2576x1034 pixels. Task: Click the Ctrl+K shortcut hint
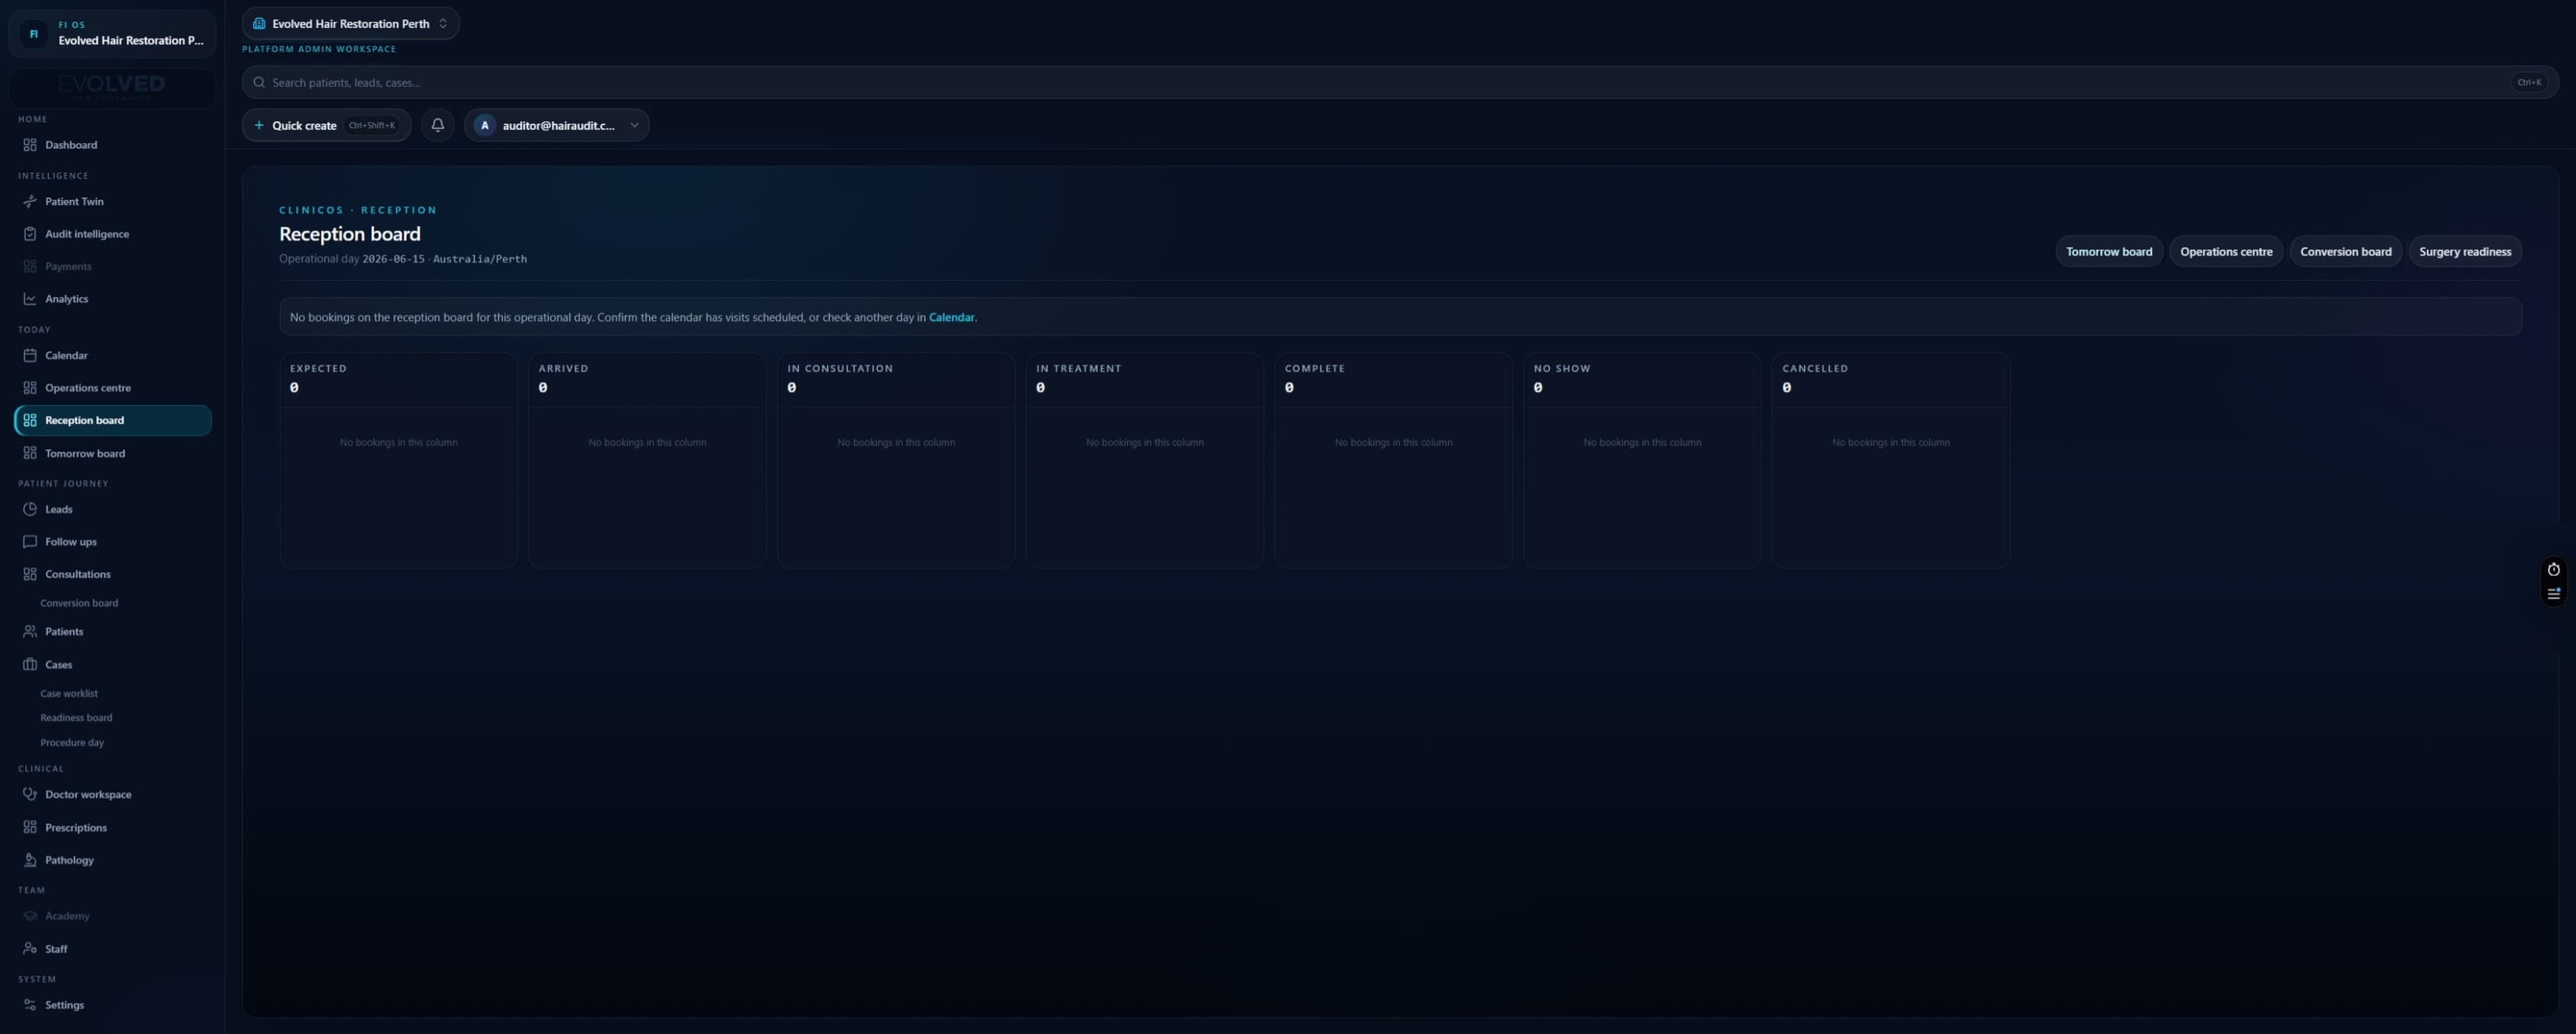[x=2529, y=82]
